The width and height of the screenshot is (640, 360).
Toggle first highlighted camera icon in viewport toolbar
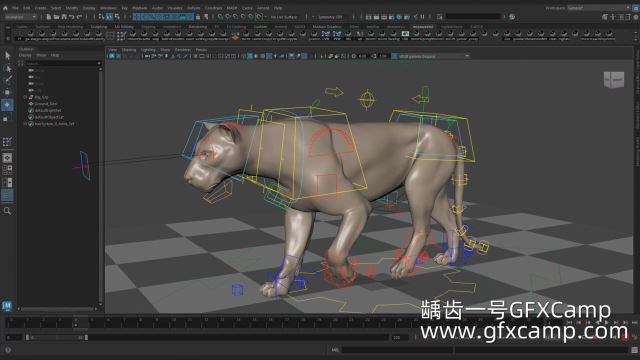[112, 56]
